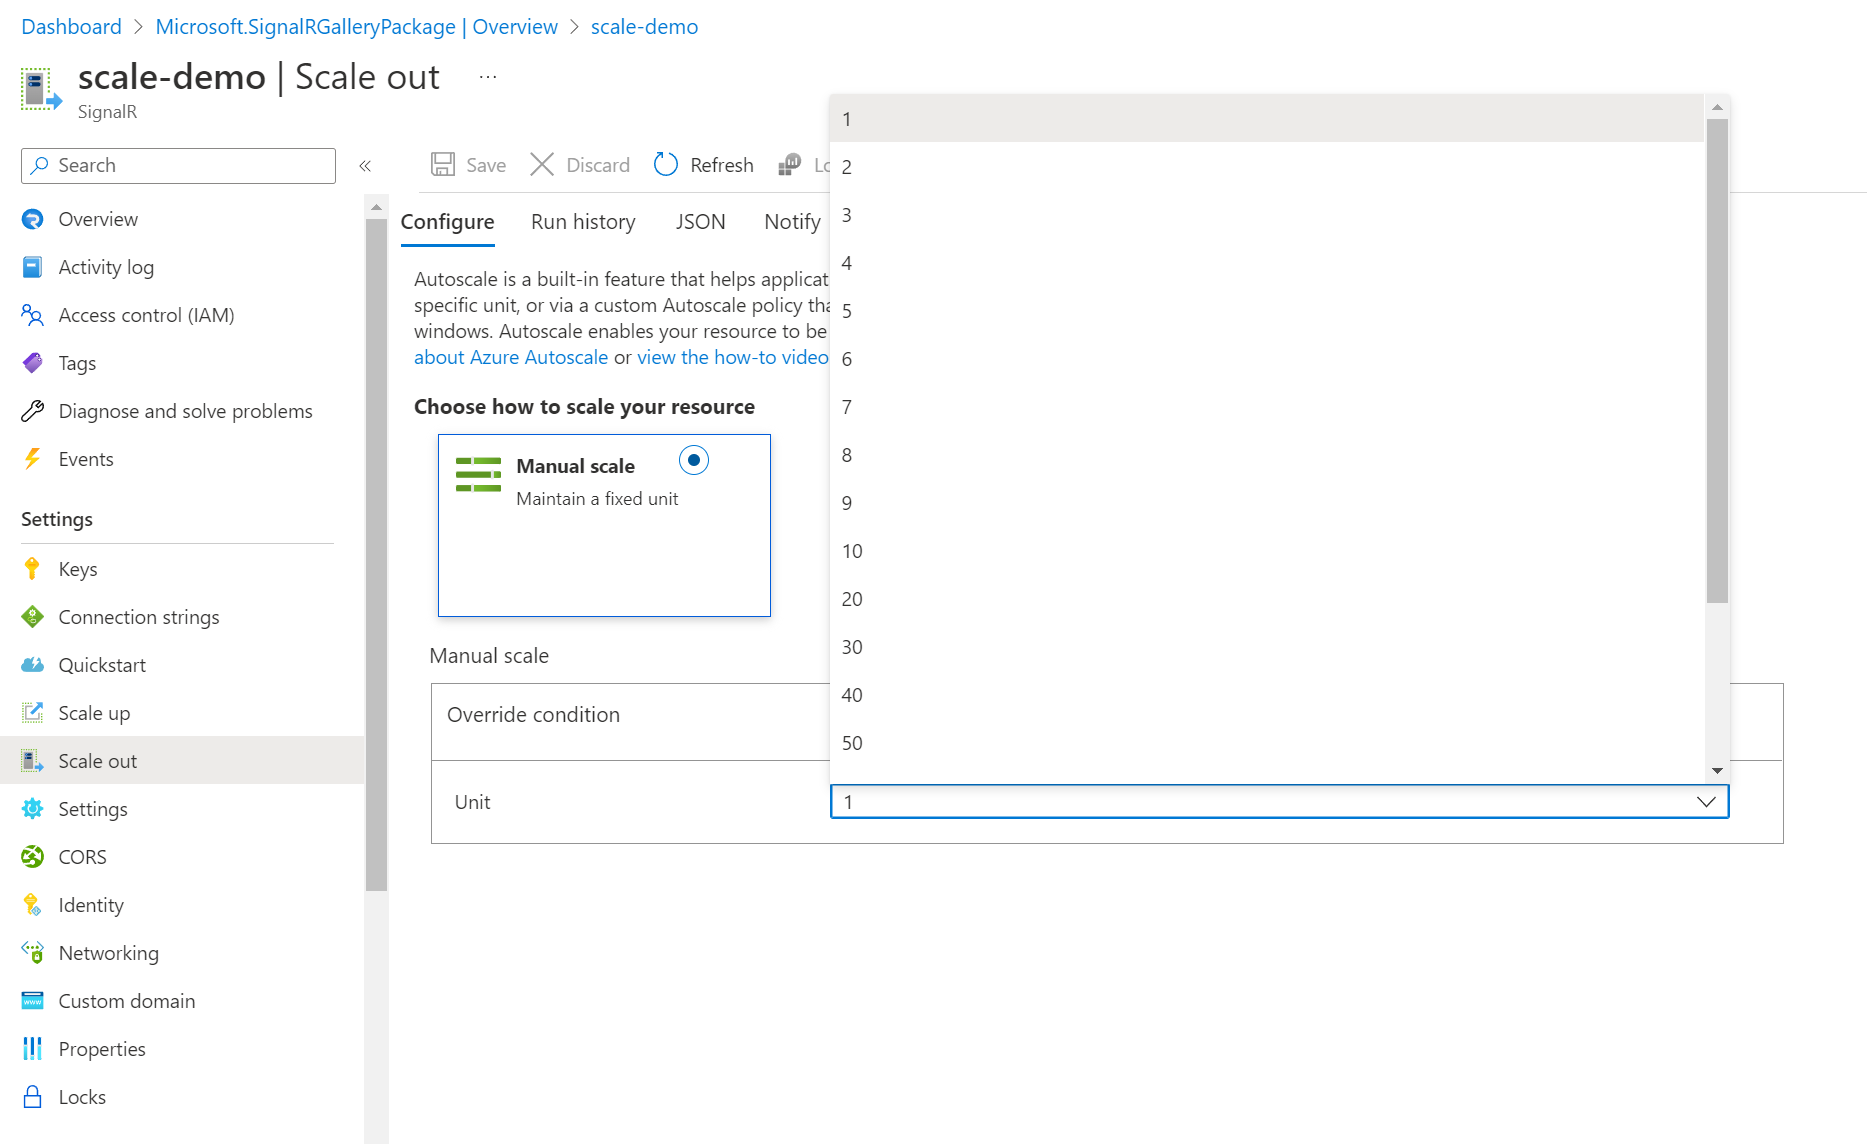Open the Custom domain page
The height and width of the screenshot is (1144, 1867).
coord(126,1000)
